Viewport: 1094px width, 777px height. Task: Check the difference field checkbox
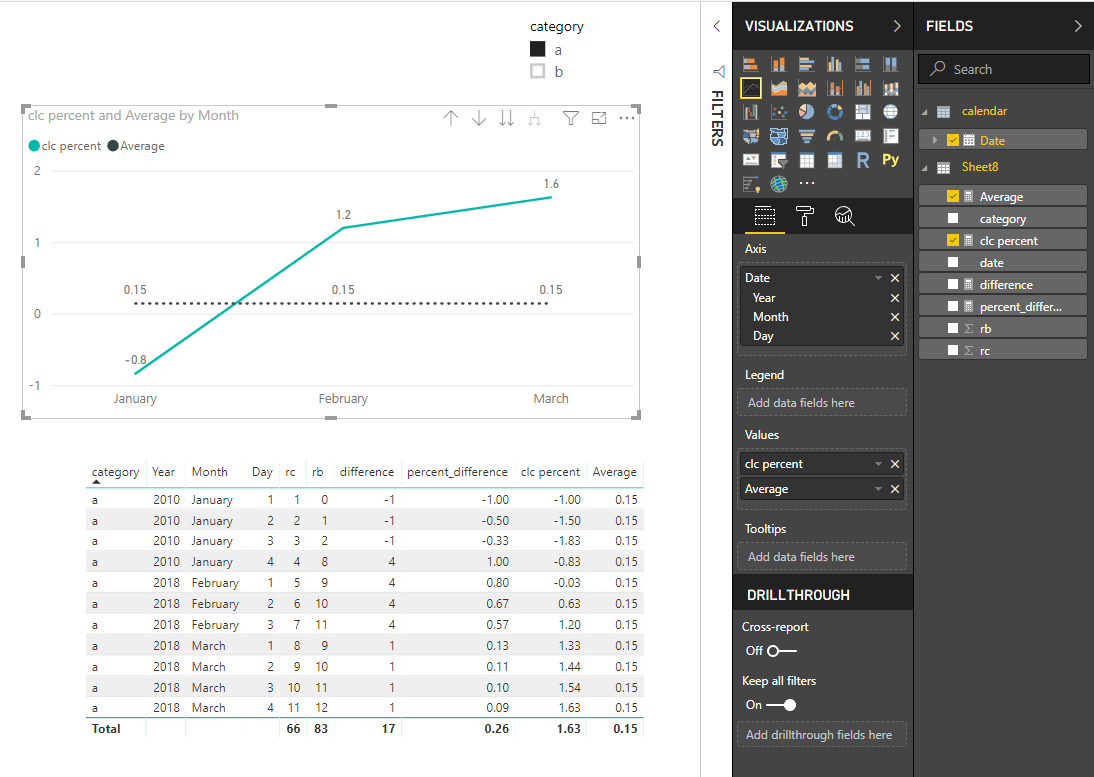point(953,285)
